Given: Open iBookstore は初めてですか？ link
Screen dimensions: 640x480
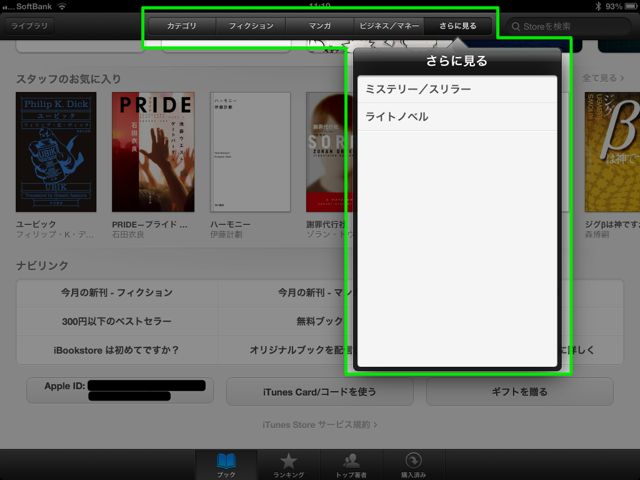Looking at the screenshot, I should 117,350.
